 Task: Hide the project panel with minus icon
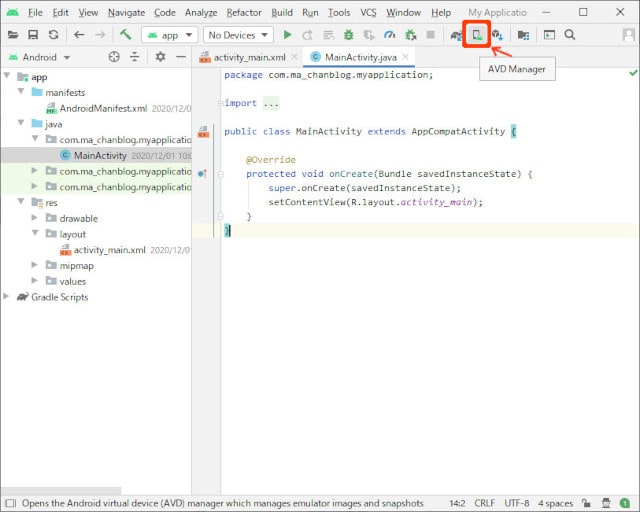pyautogui.click(x=181, y=57)
